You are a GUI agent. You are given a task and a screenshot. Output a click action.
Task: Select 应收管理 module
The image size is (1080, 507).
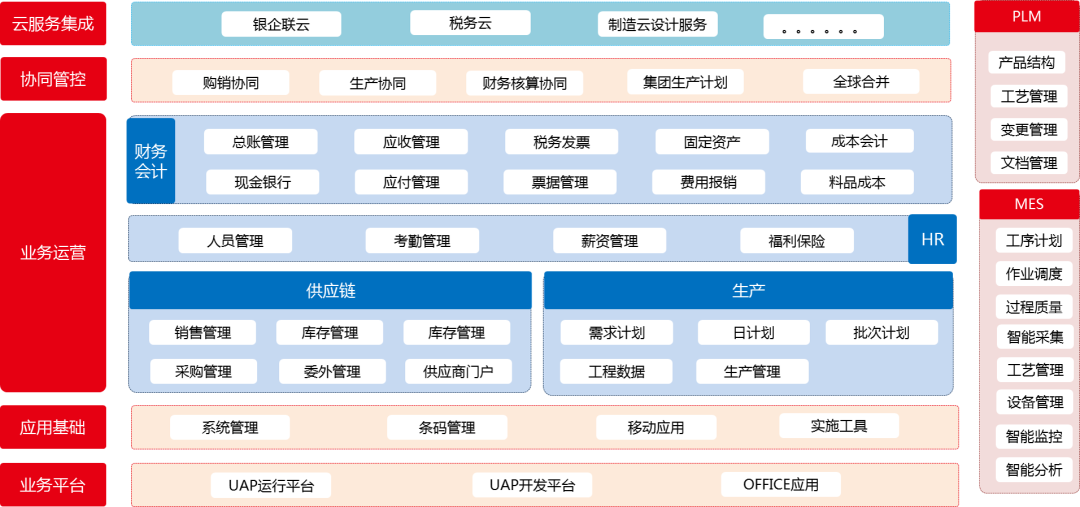point(411,142)
